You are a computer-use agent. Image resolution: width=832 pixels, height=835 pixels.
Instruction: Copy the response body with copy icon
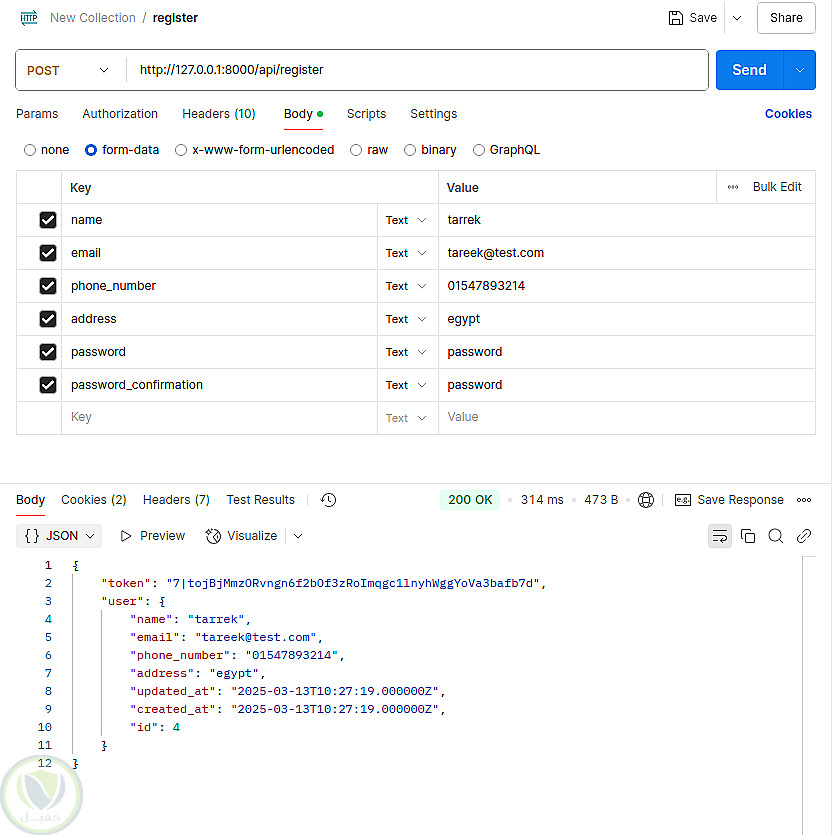(748, 536)
